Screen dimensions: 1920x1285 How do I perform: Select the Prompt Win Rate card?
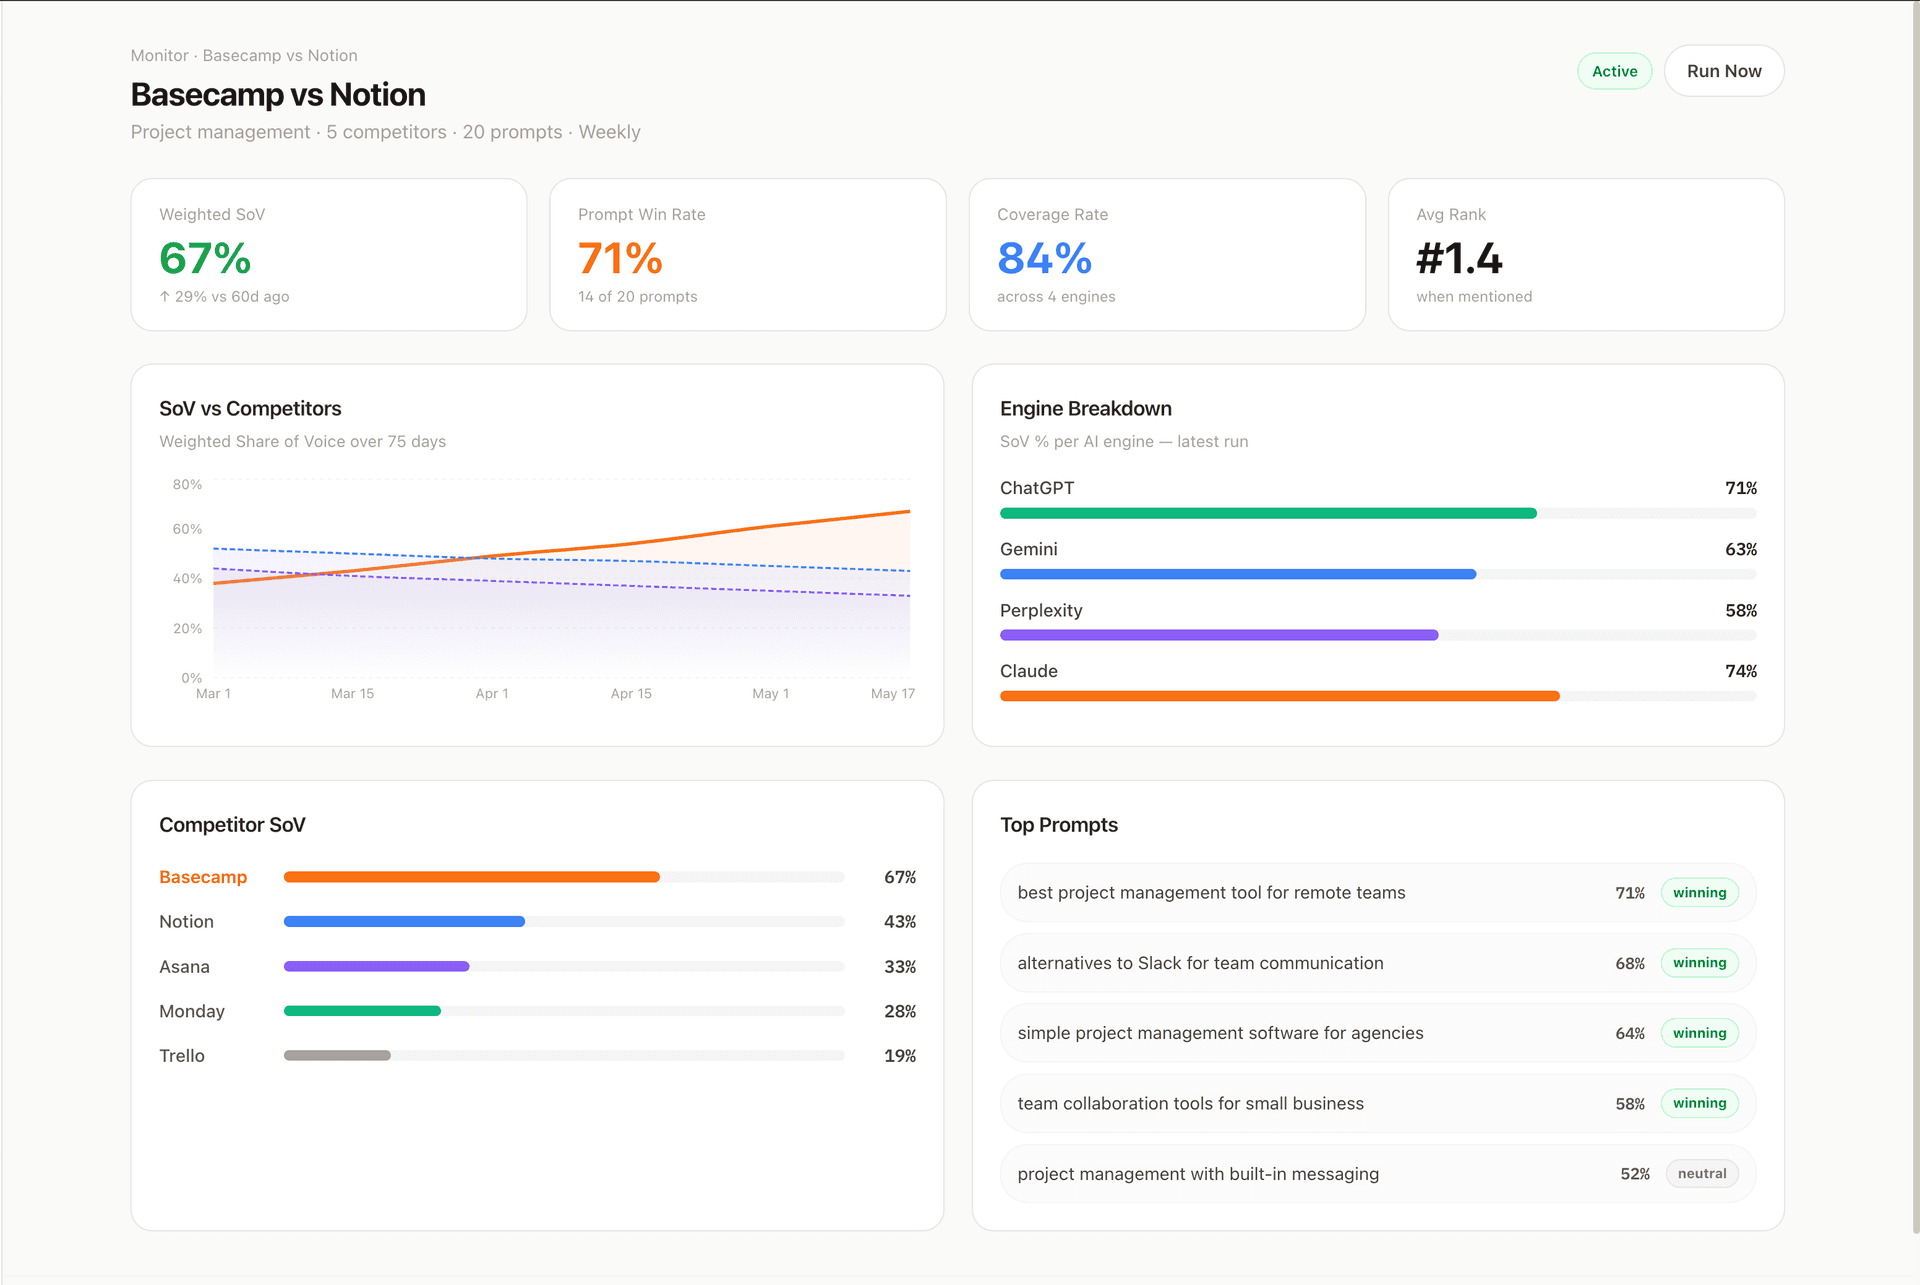click(747, 254)
